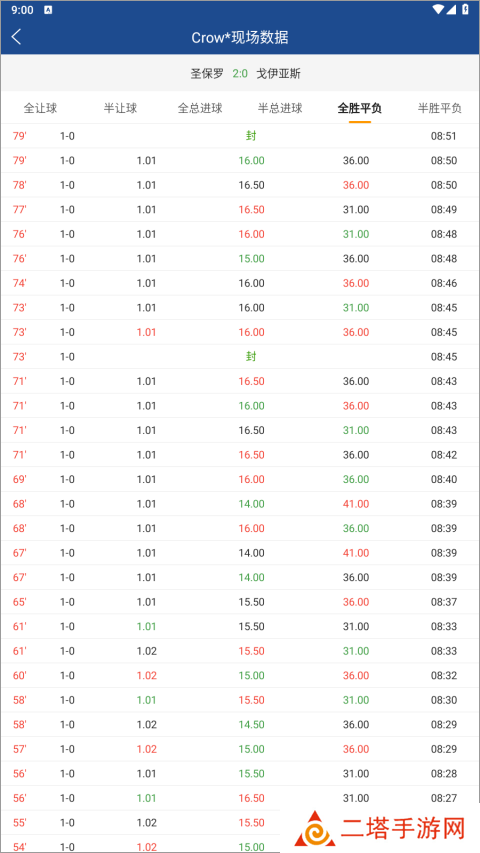This screenshot has height=853, width=480.
Task: Tap the battery icon in status bar
Action: pos(465,9)
